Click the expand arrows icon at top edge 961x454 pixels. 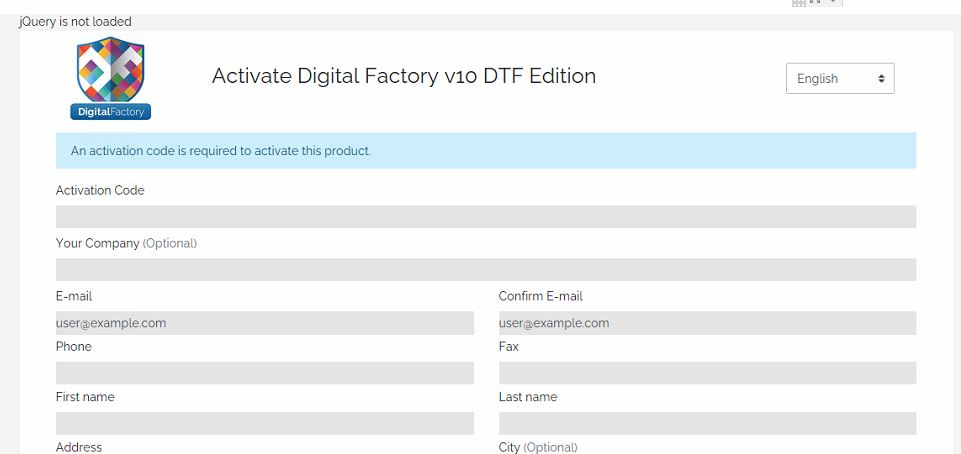pyautogui.click(x=815, y=2)
